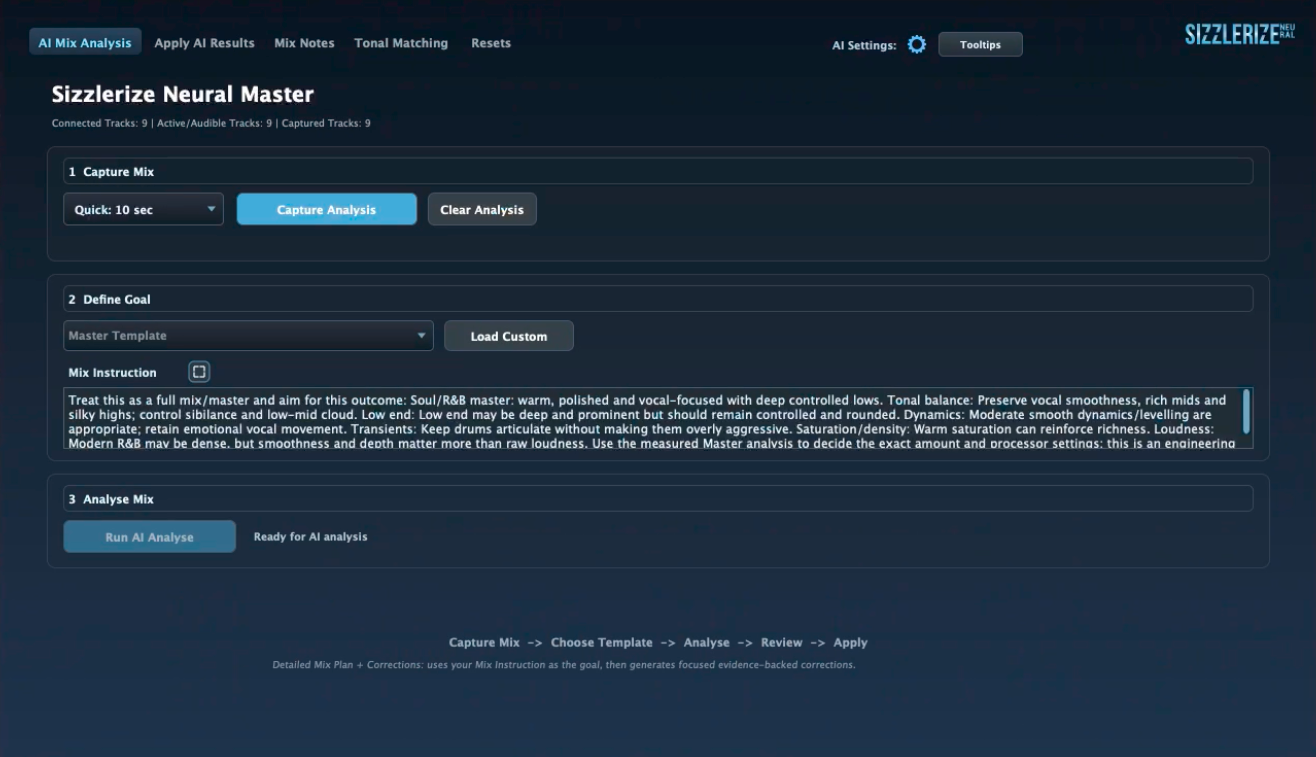Switch to AI Mix Analysis tab
The image size is (1316, 757).
pos(85,43)
